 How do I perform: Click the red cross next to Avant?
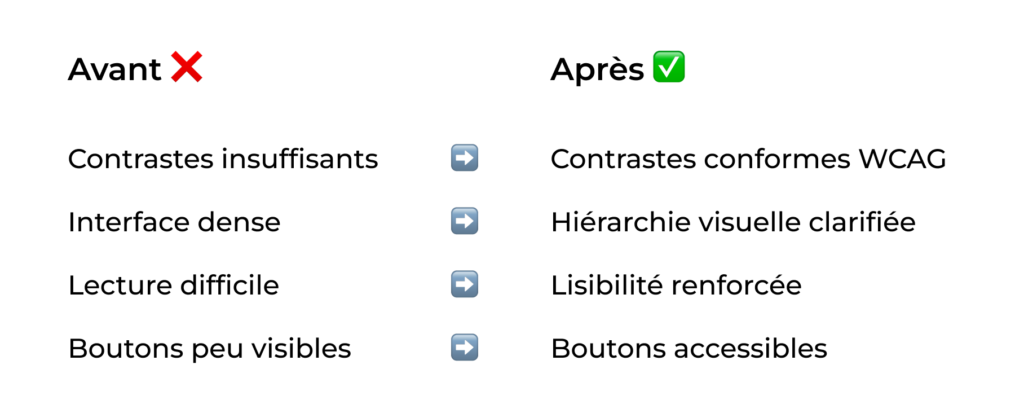[x=186, y=69]
